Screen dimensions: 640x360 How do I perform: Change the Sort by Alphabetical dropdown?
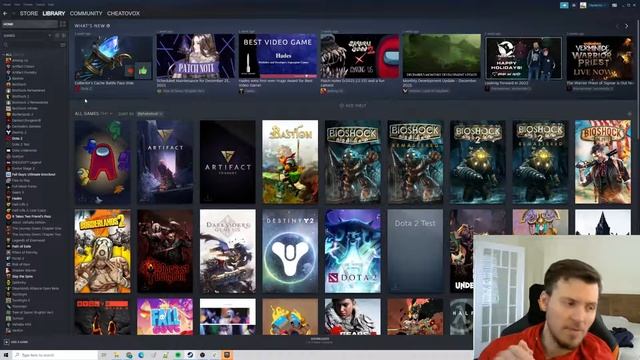(150, 114)
